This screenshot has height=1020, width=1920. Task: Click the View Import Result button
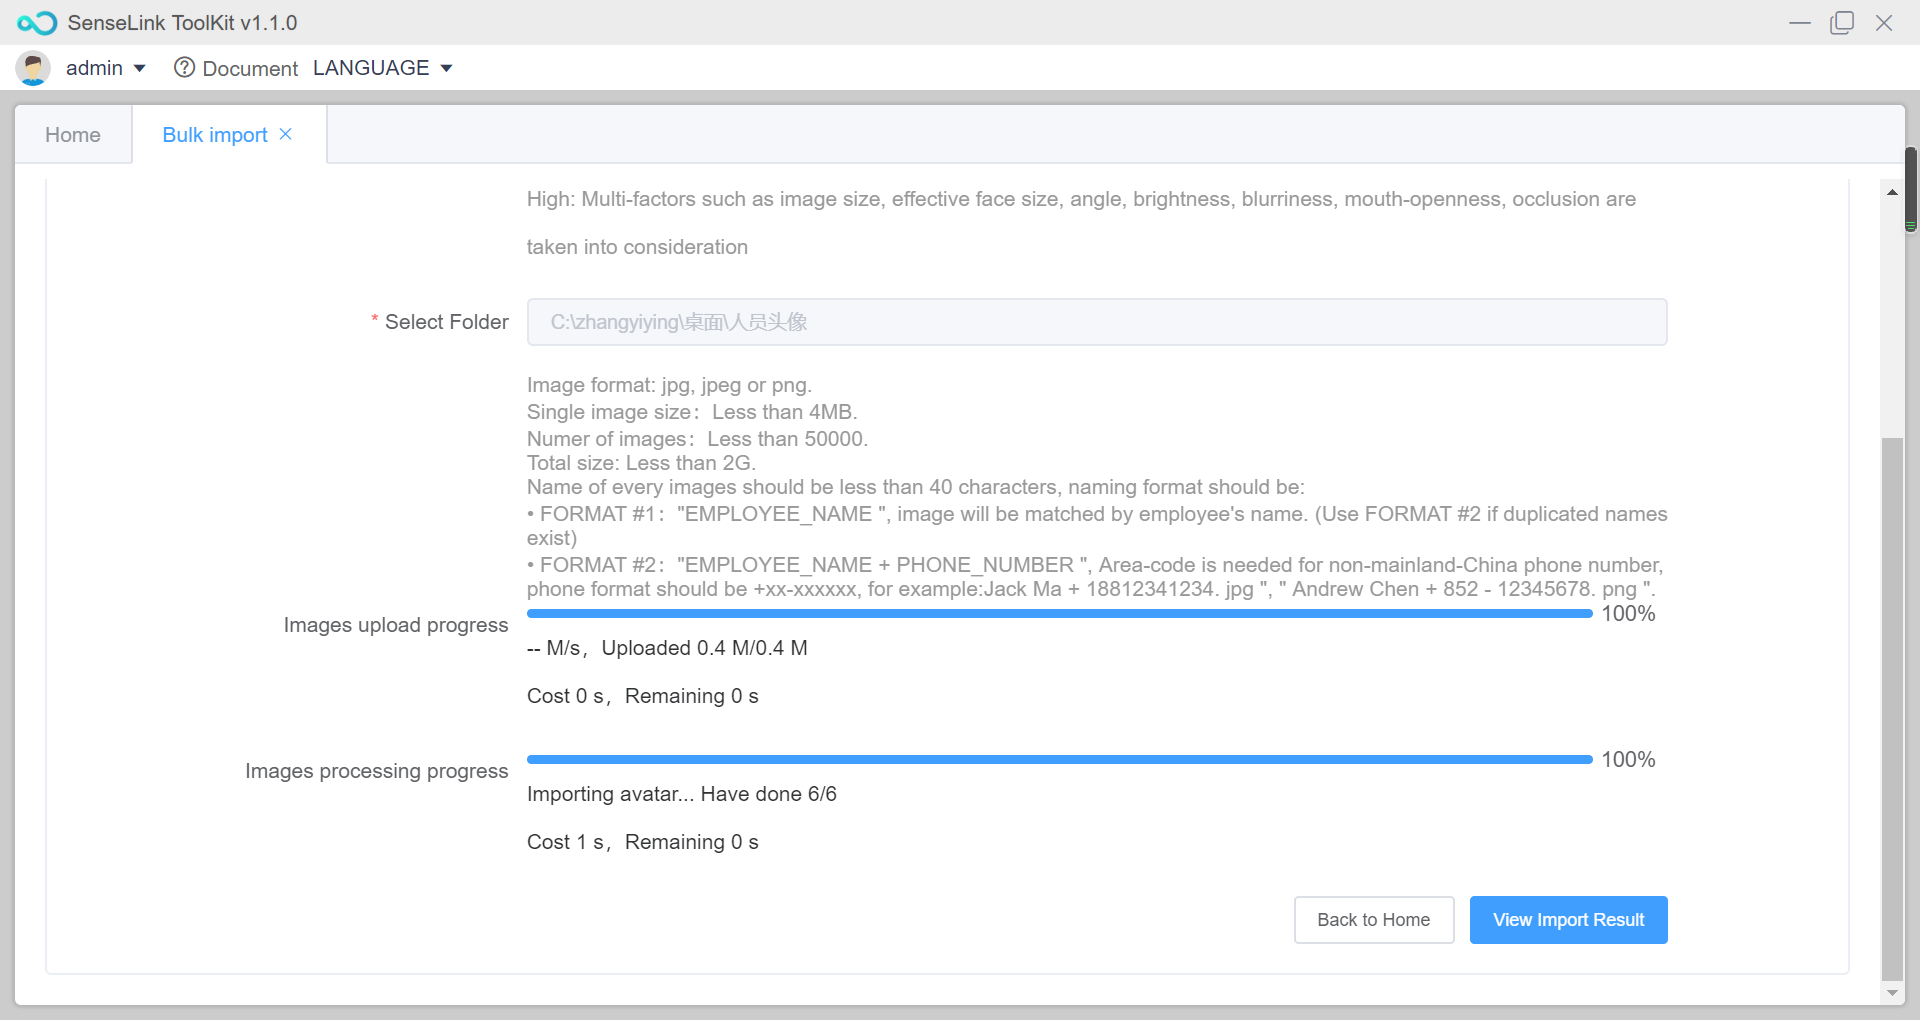[1568, 920]
